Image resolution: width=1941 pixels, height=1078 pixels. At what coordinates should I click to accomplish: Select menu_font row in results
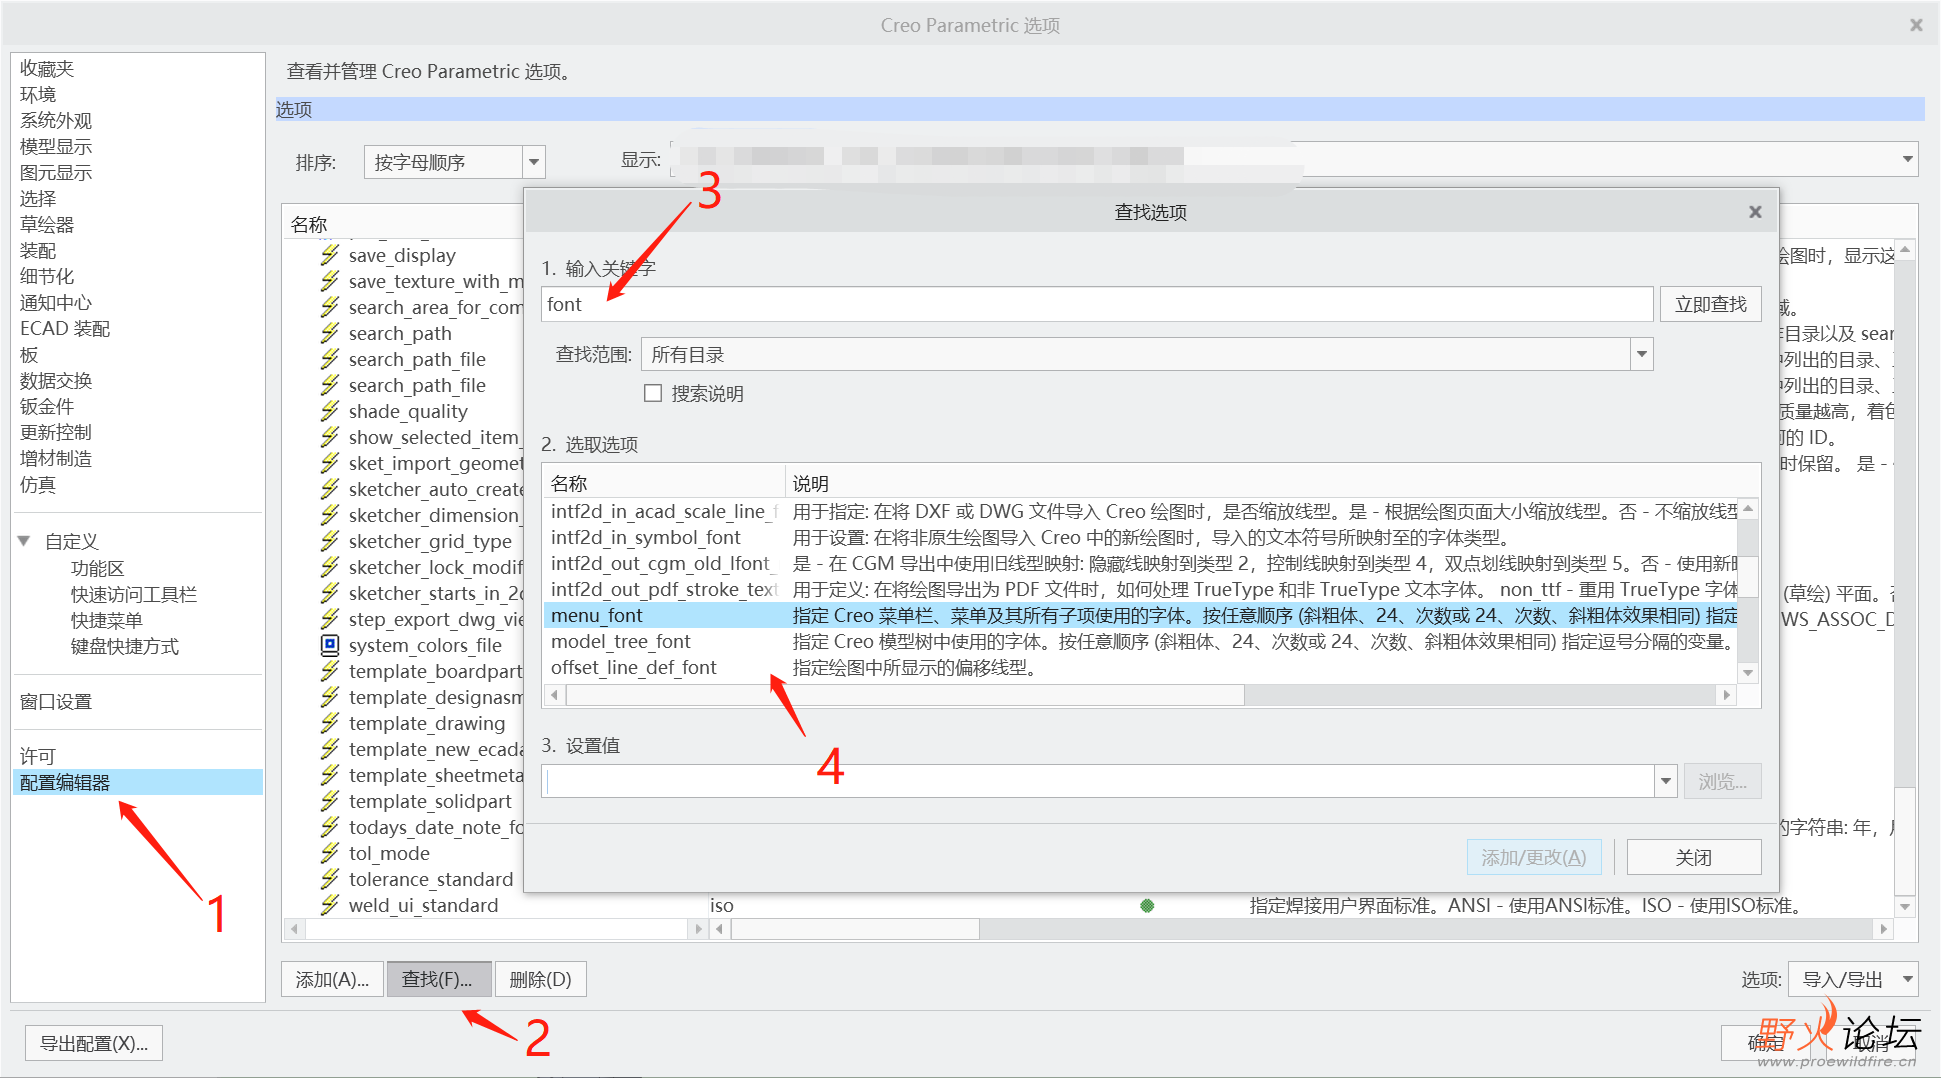[x=1141, y=615]
